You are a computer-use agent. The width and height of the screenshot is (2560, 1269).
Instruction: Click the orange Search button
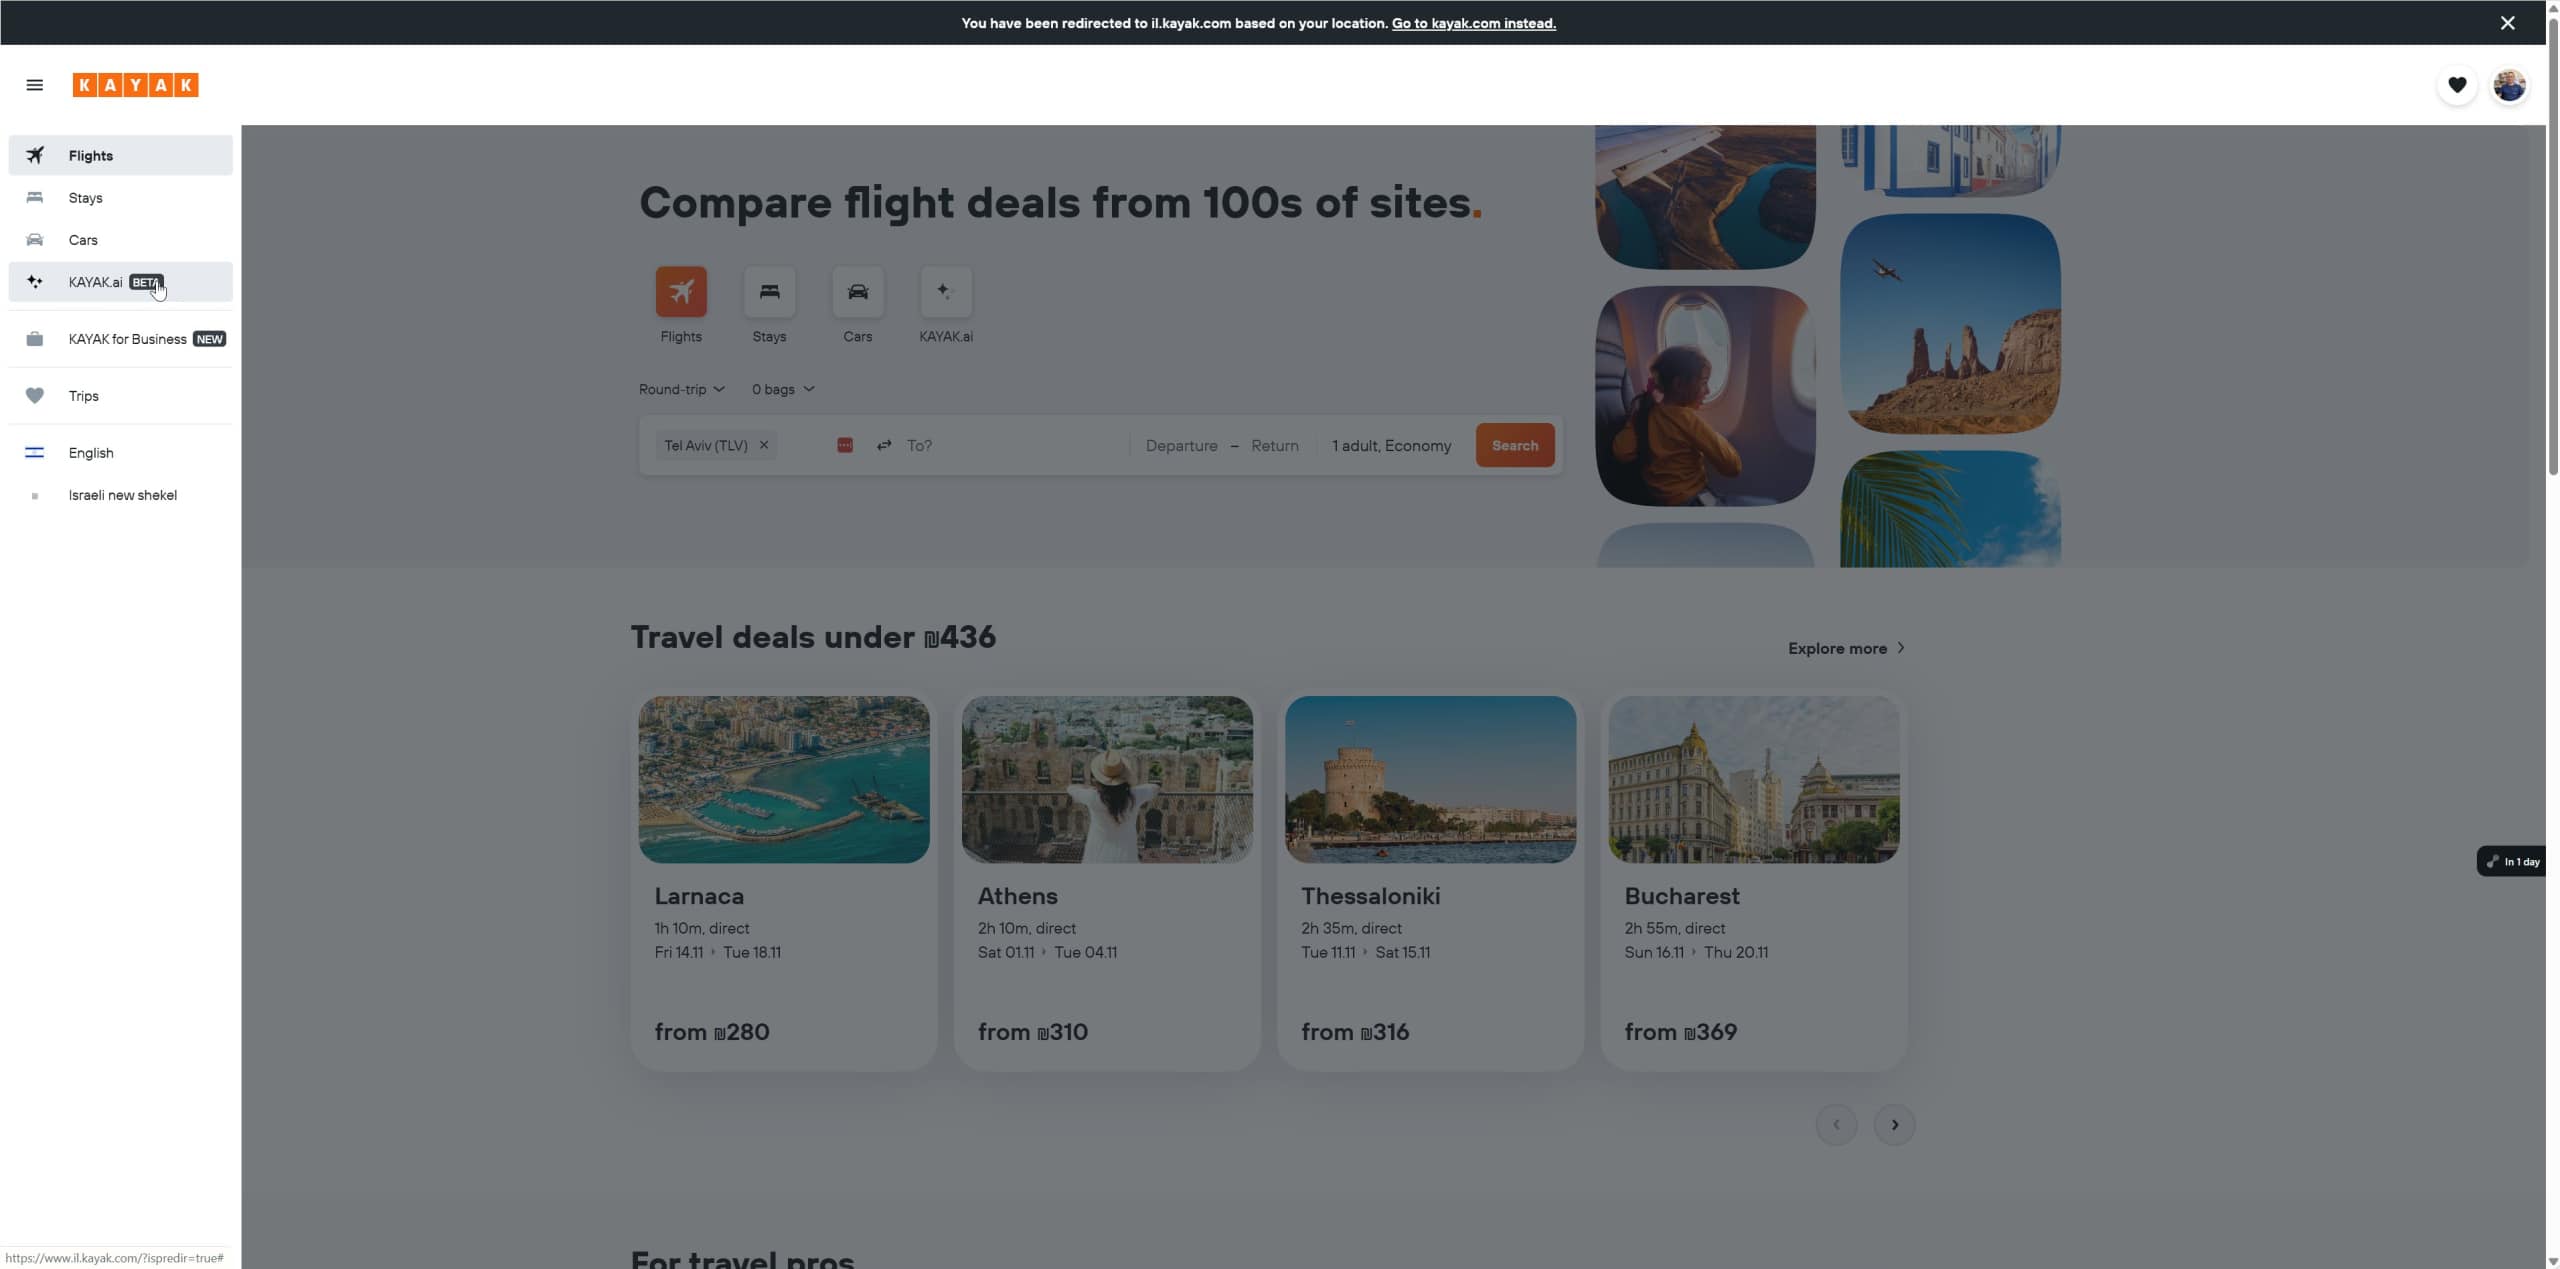click(1514, 446)
